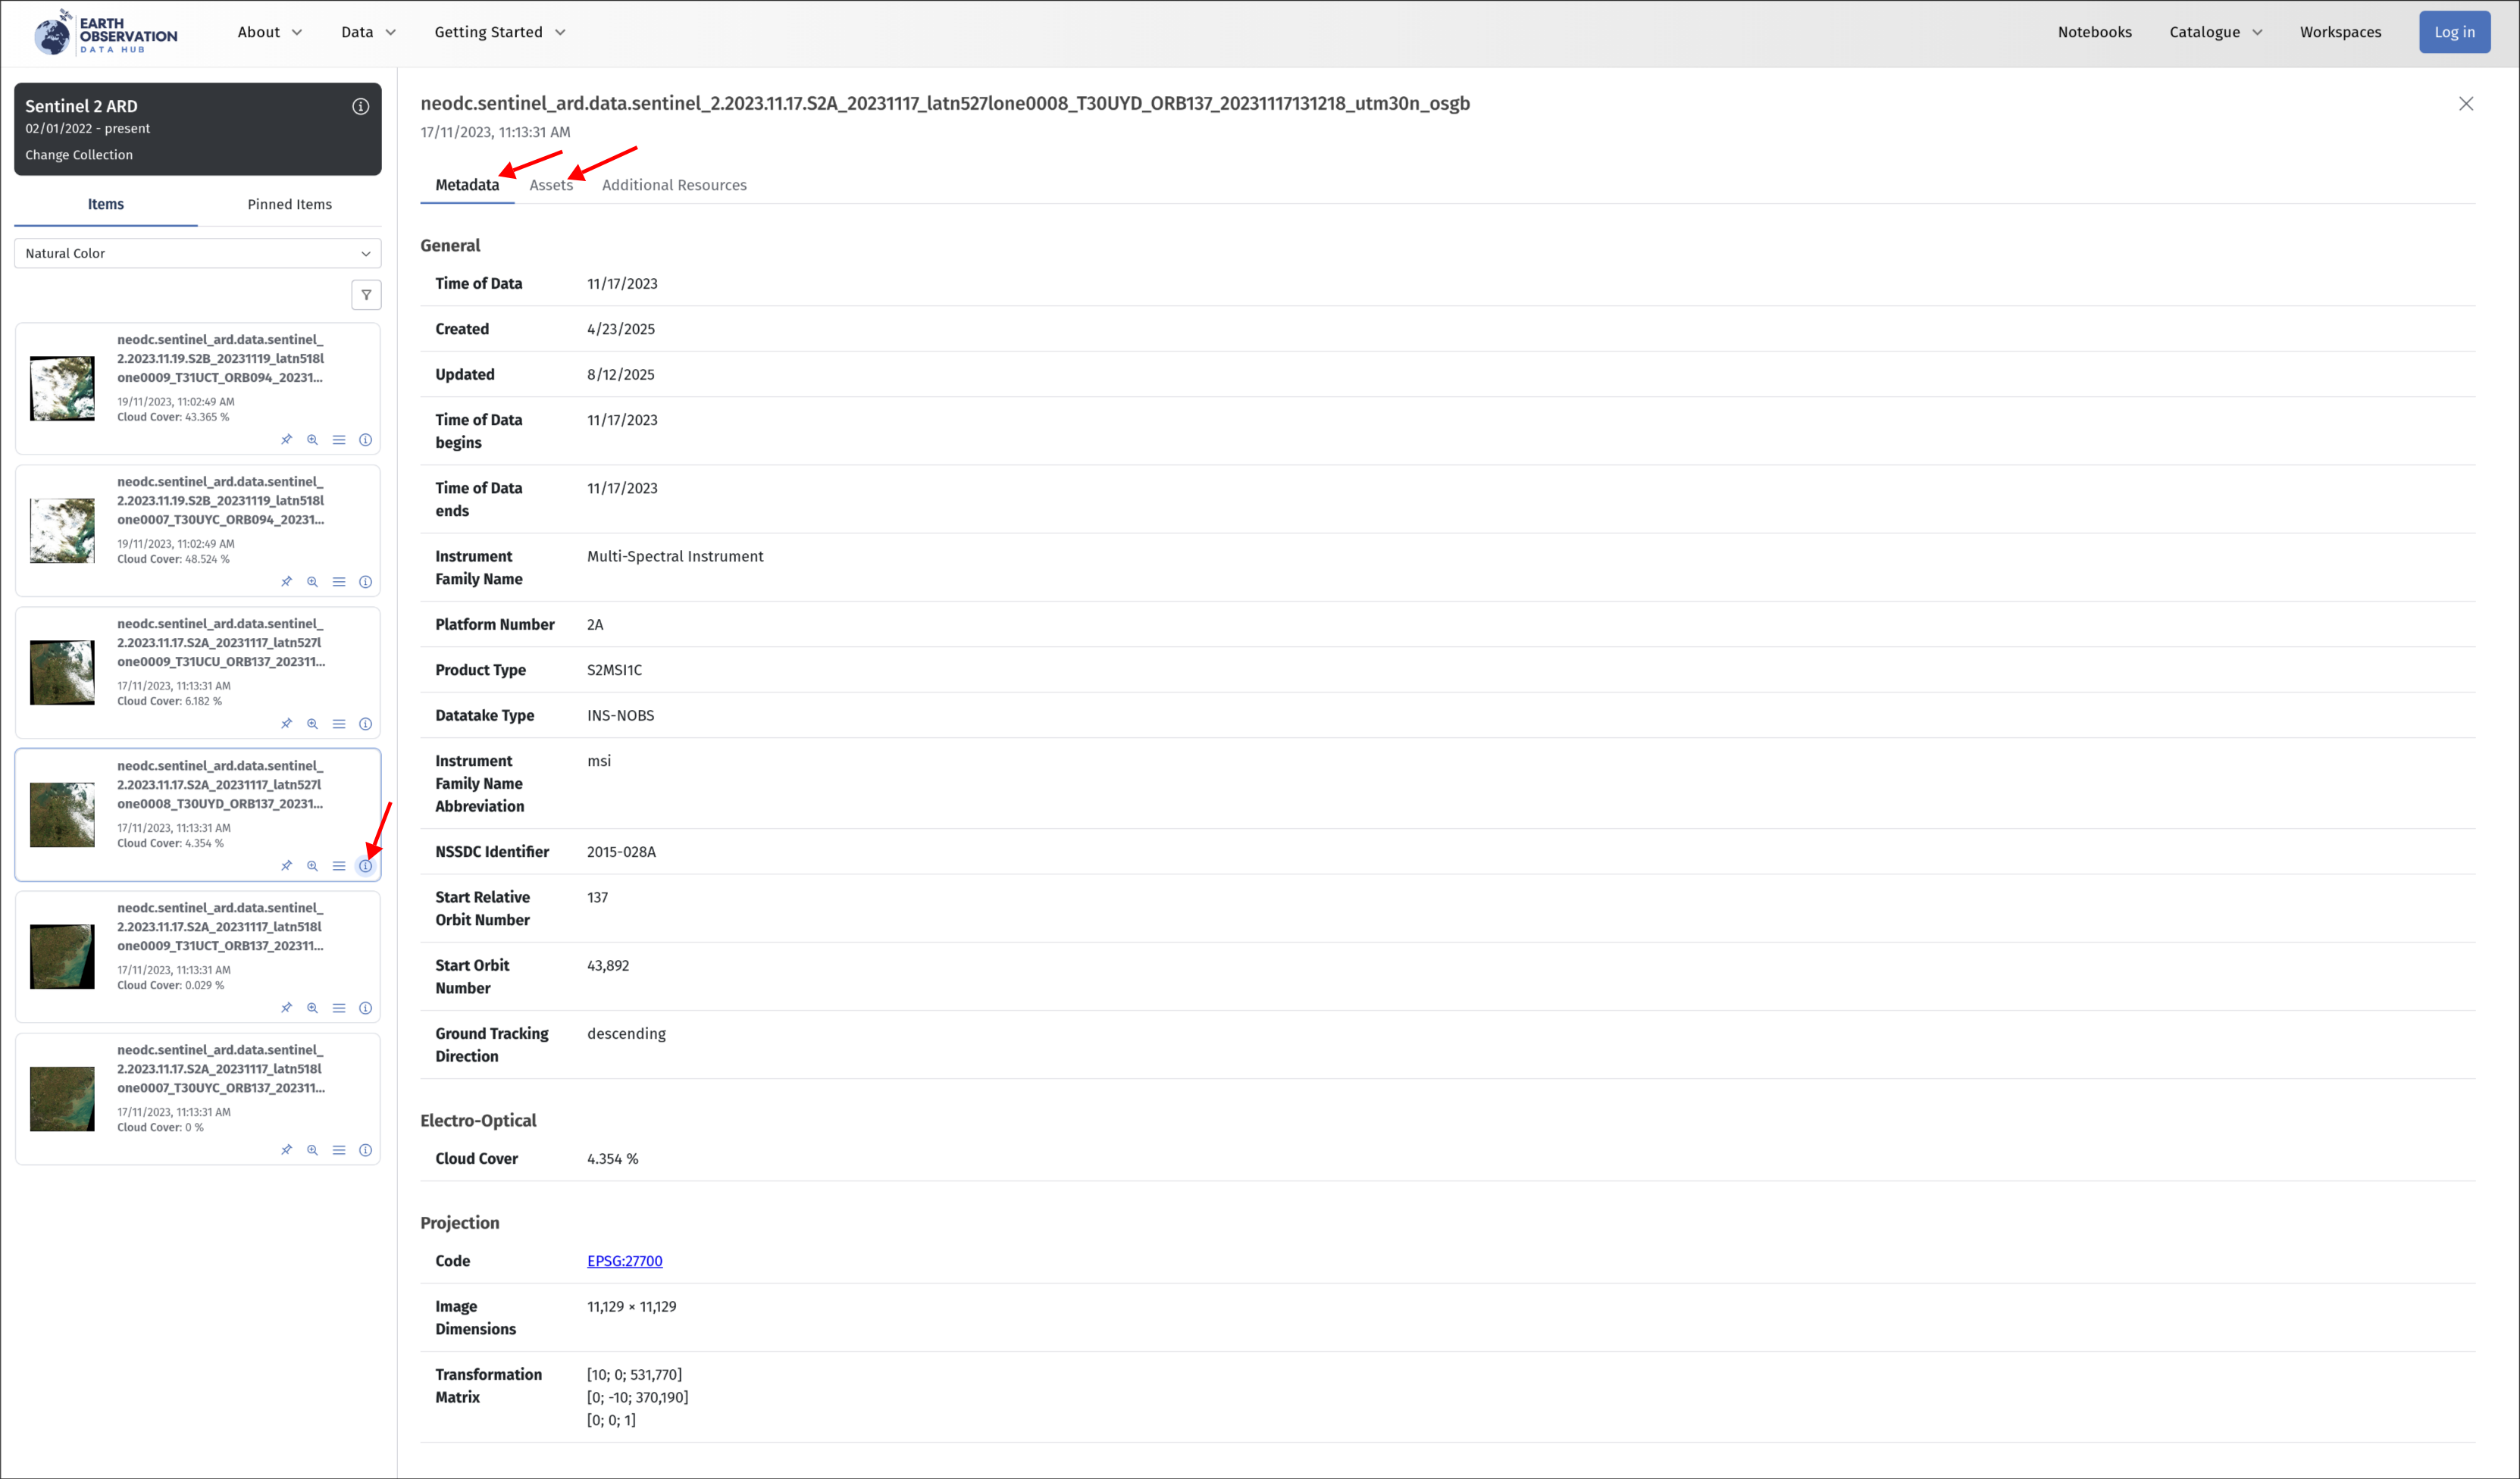Click thumbnail of the T31UCU_ORB137 item

(x=62, y=672)
